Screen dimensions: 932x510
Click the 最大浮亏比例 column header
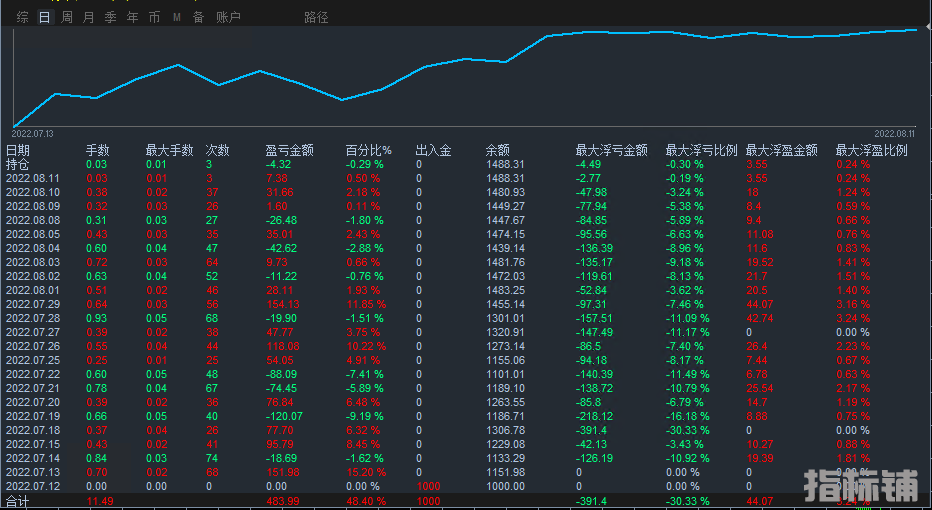701,150
